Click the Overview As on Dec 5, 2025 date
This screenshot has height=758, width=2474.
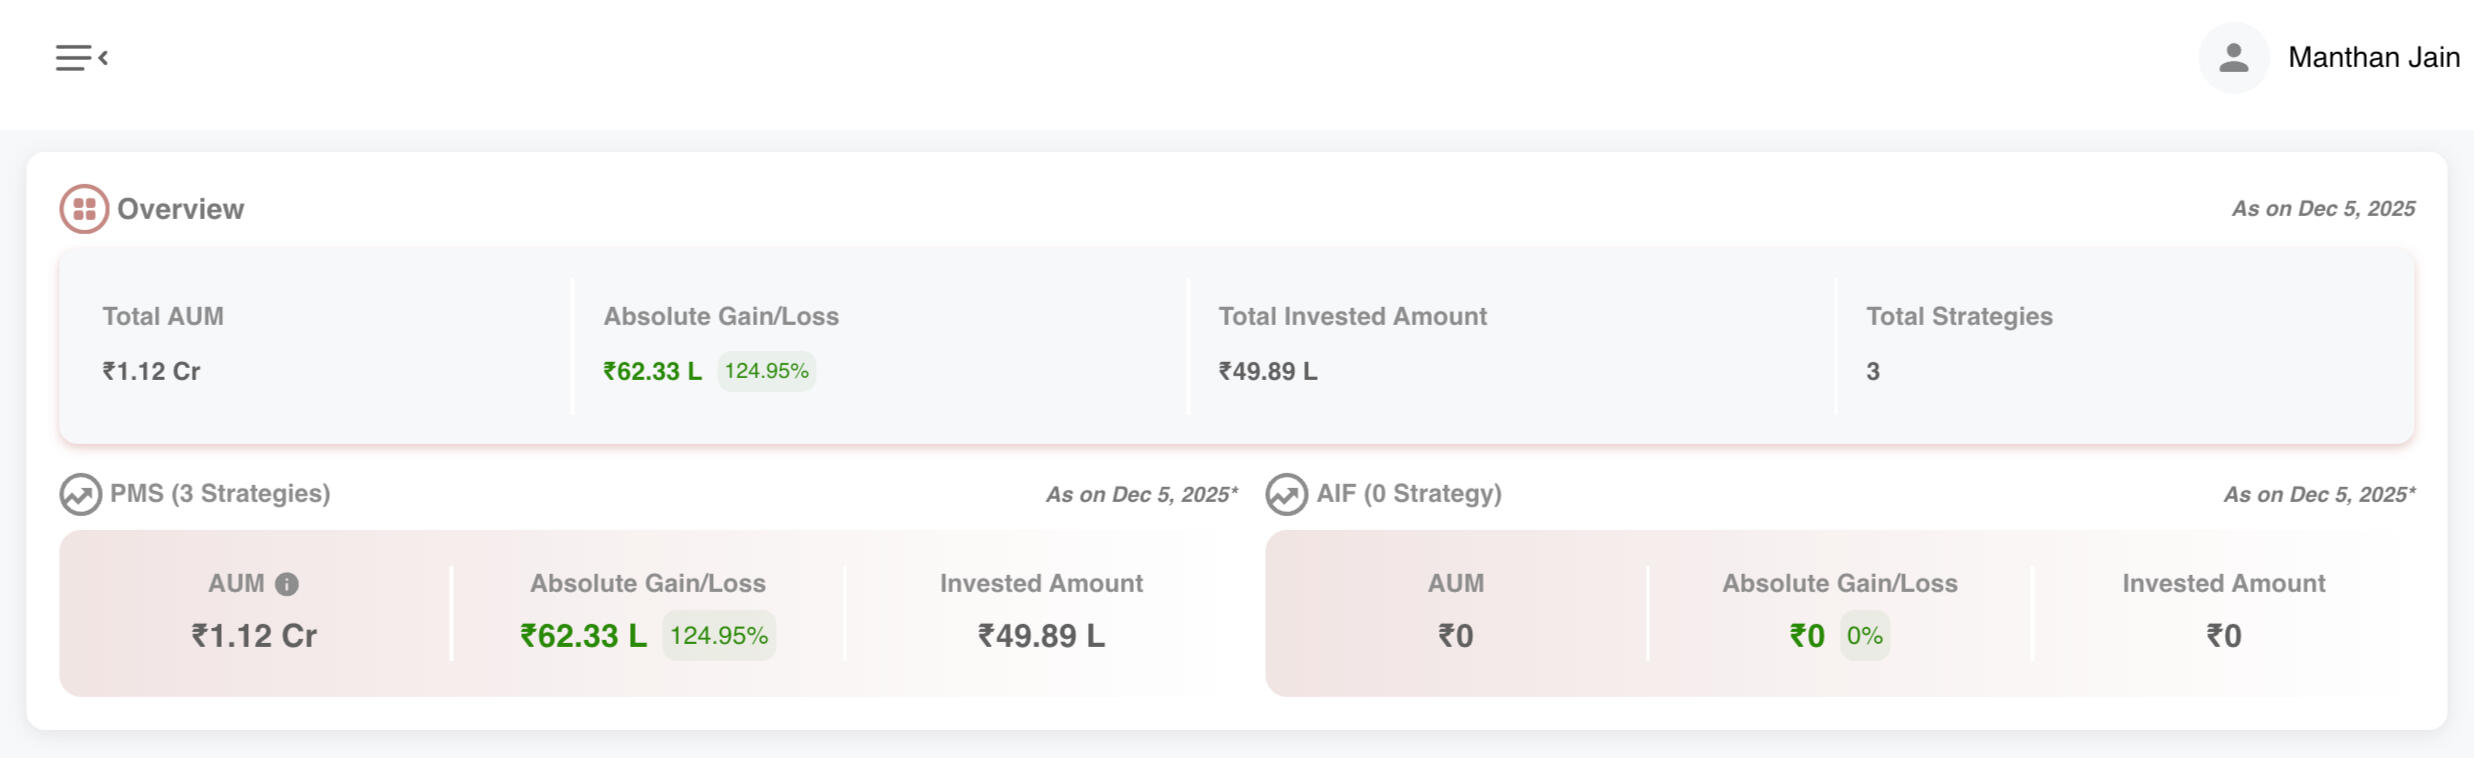pyautogui.click(x=2322, y=209)
